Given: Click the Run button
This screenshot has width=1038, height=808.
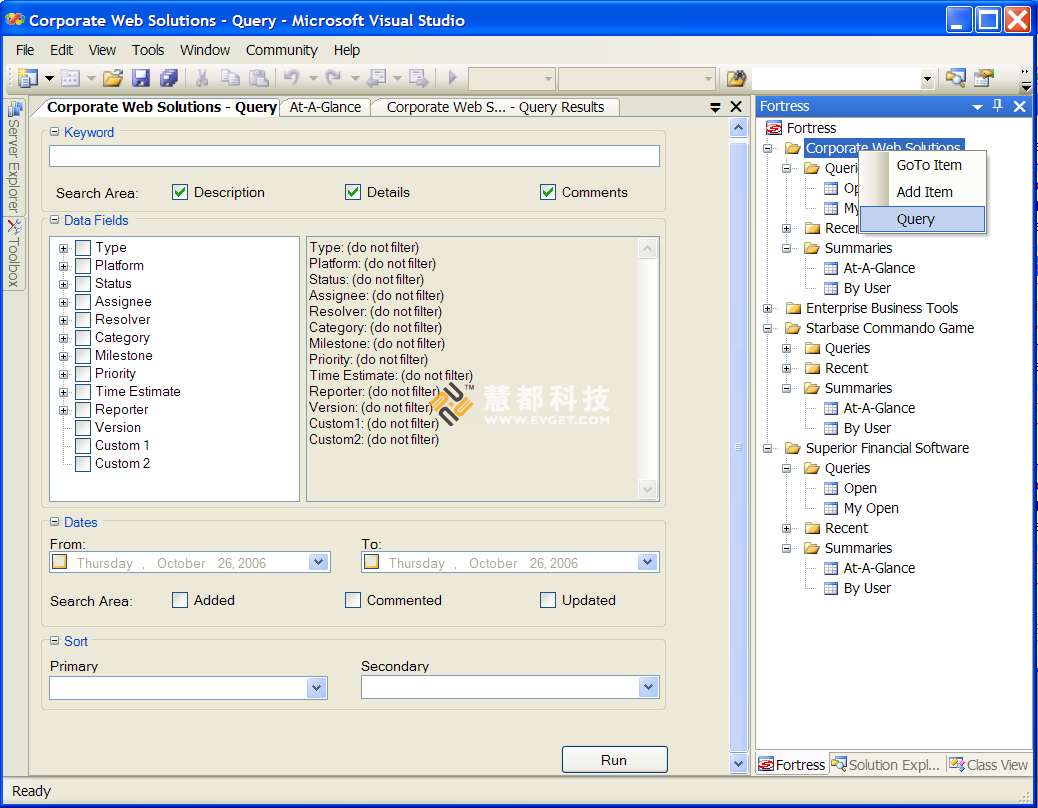Looking at the screenshot, I should 614,760.
